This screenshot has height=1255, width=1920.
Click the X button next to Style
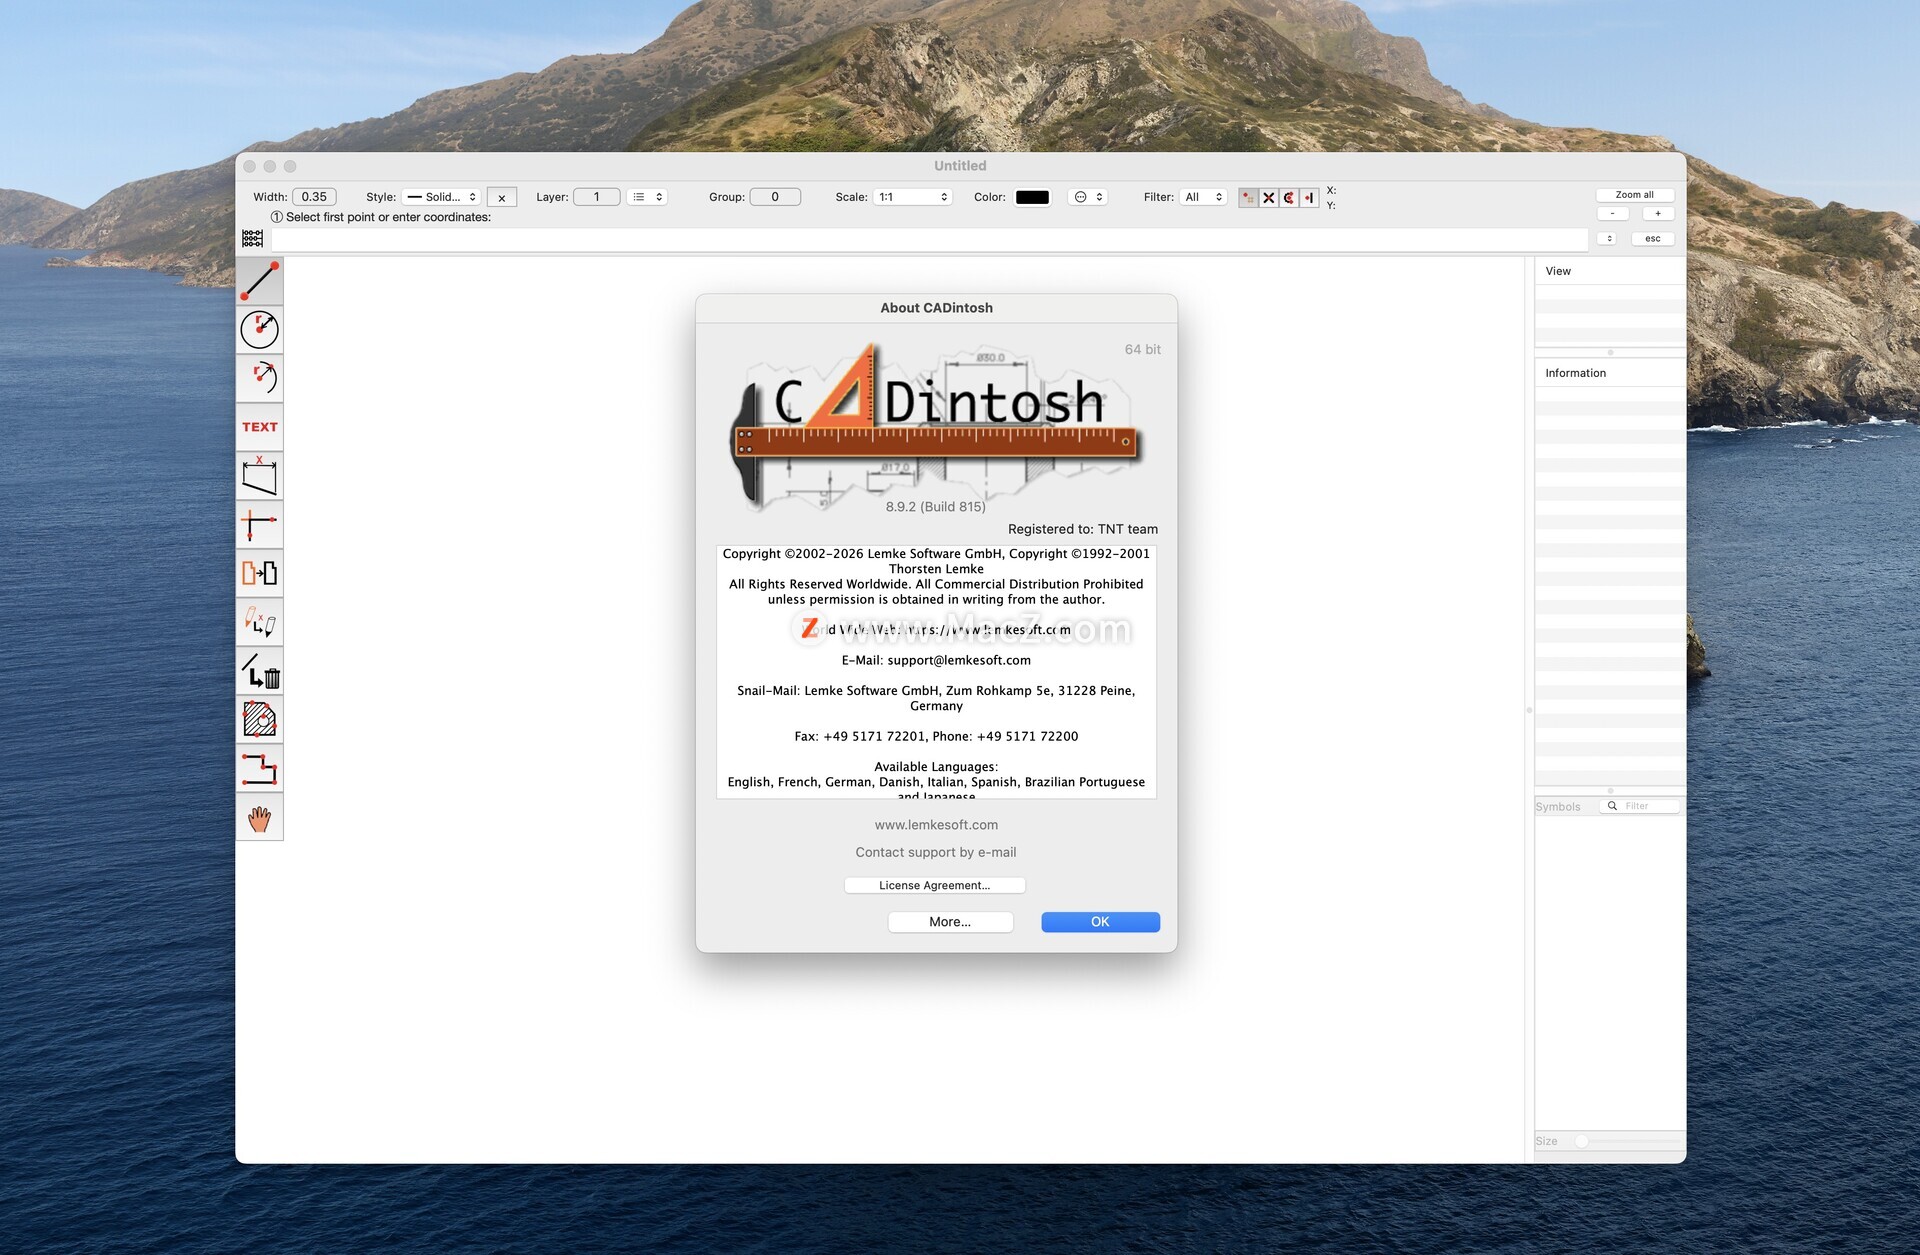502,198
